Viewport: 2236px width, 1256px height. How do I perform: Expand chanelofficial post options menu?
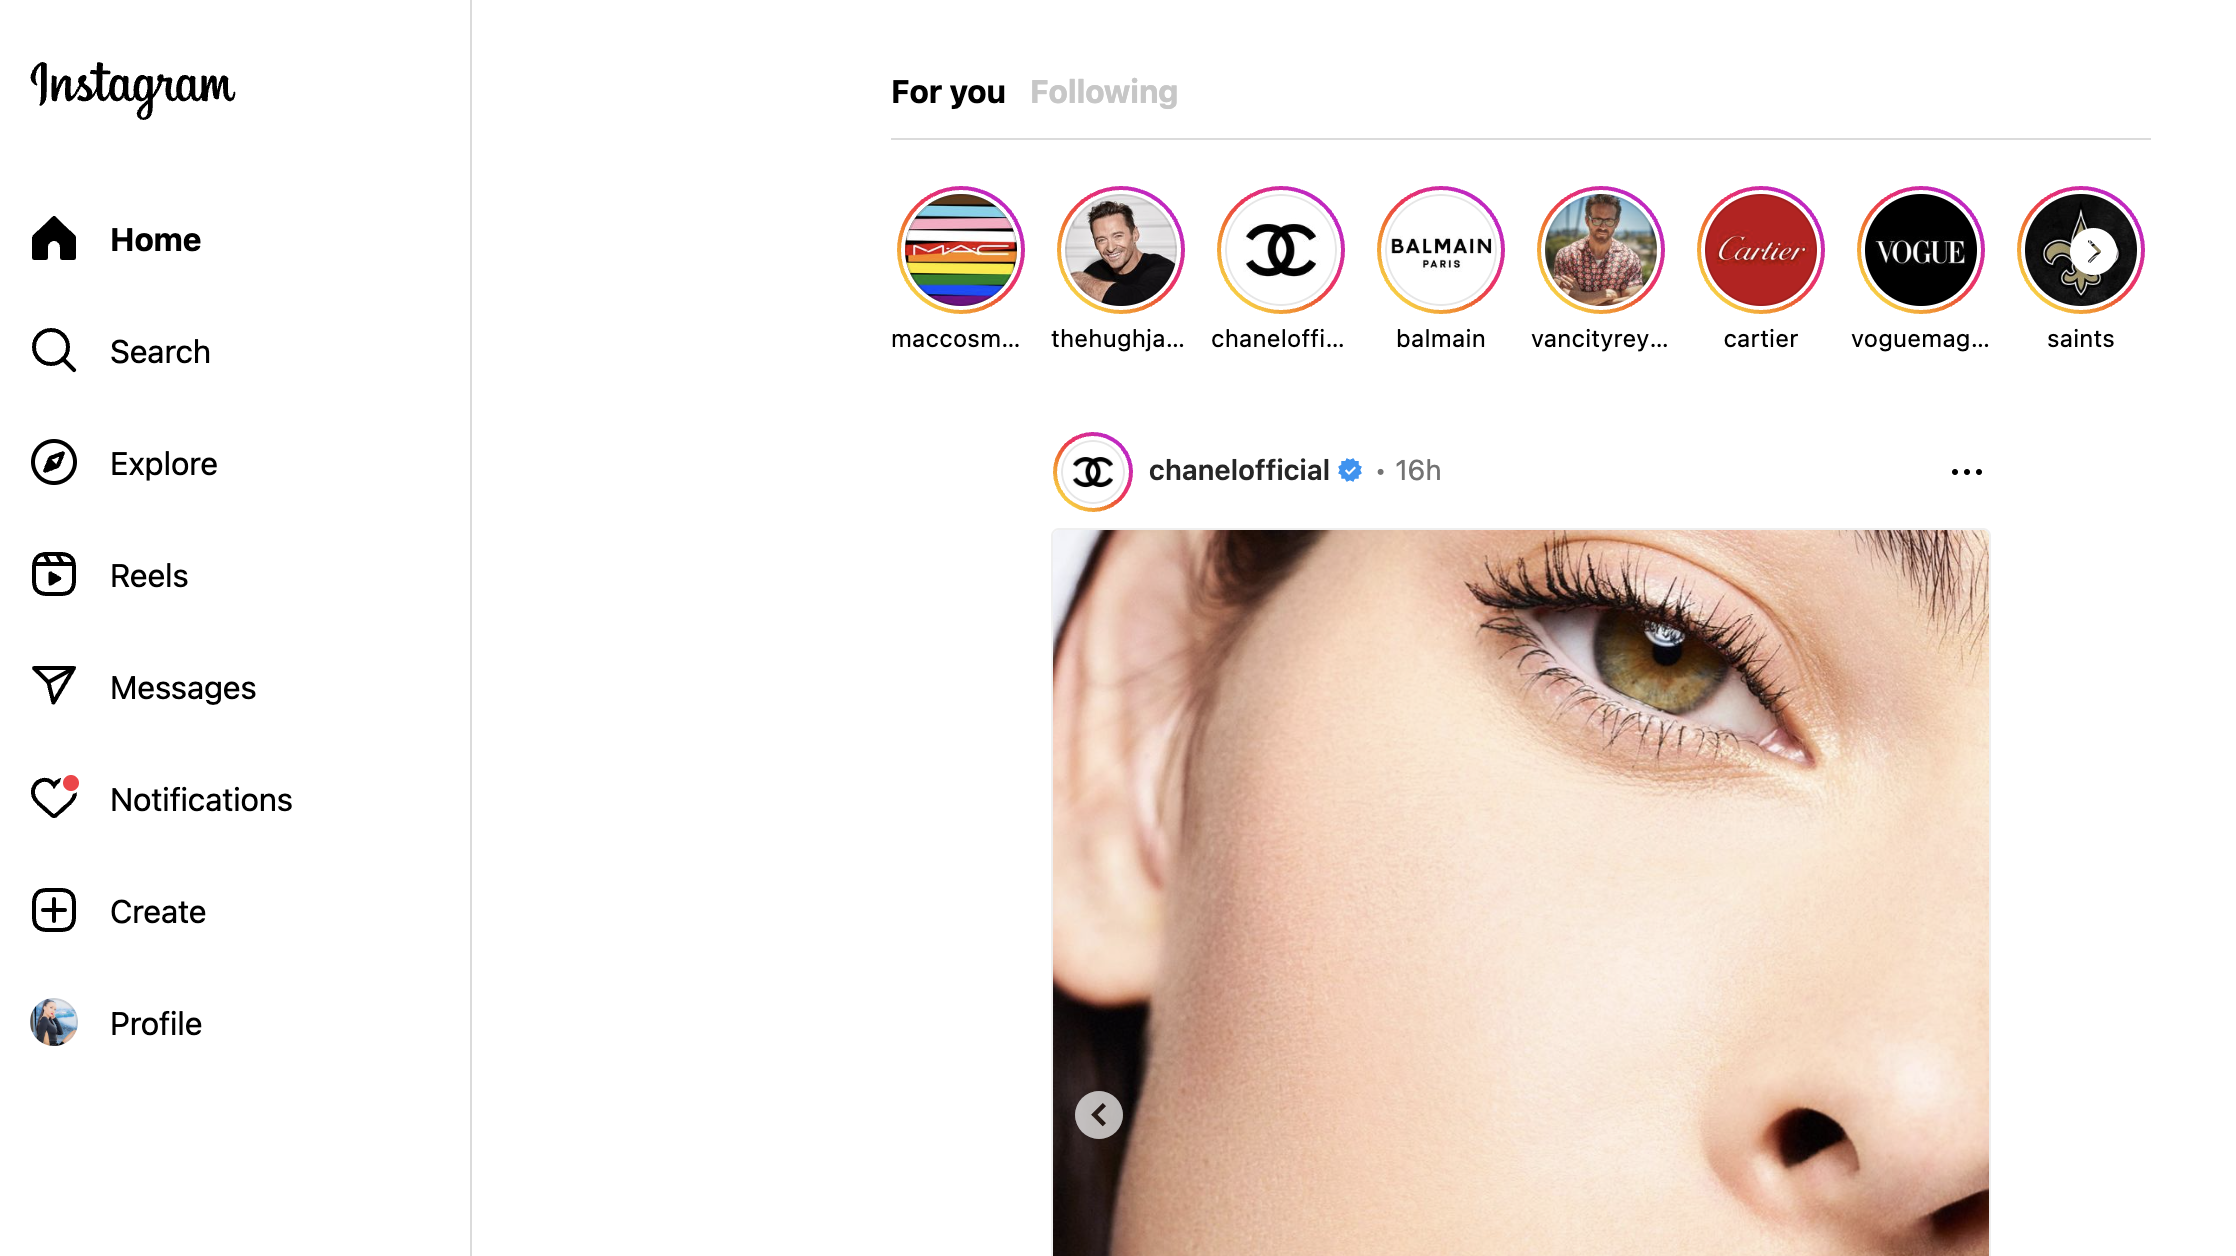pyautogui.click(x=1967, y=471)
